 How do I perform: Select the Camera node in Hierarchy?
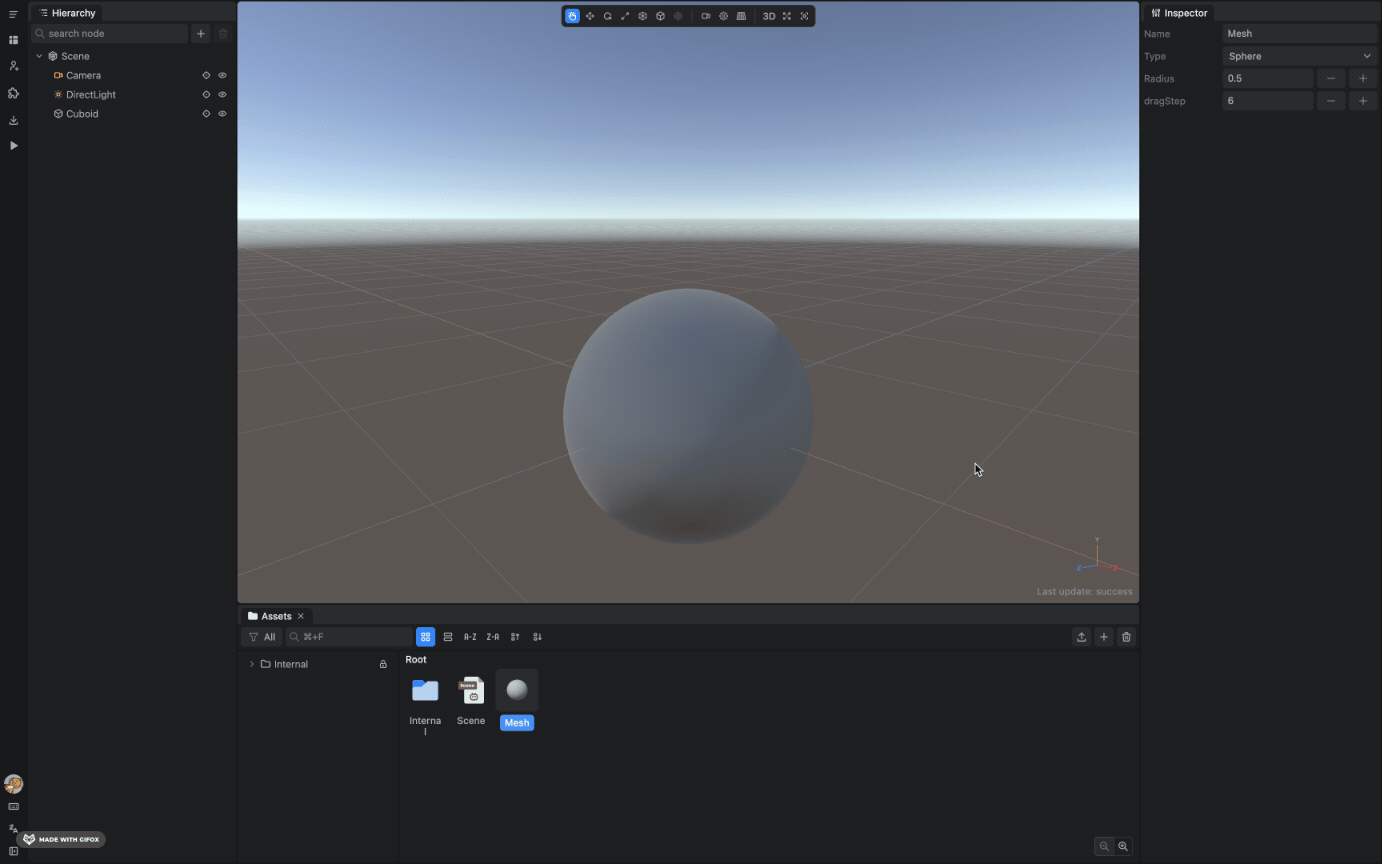click(x=83, y=75)
